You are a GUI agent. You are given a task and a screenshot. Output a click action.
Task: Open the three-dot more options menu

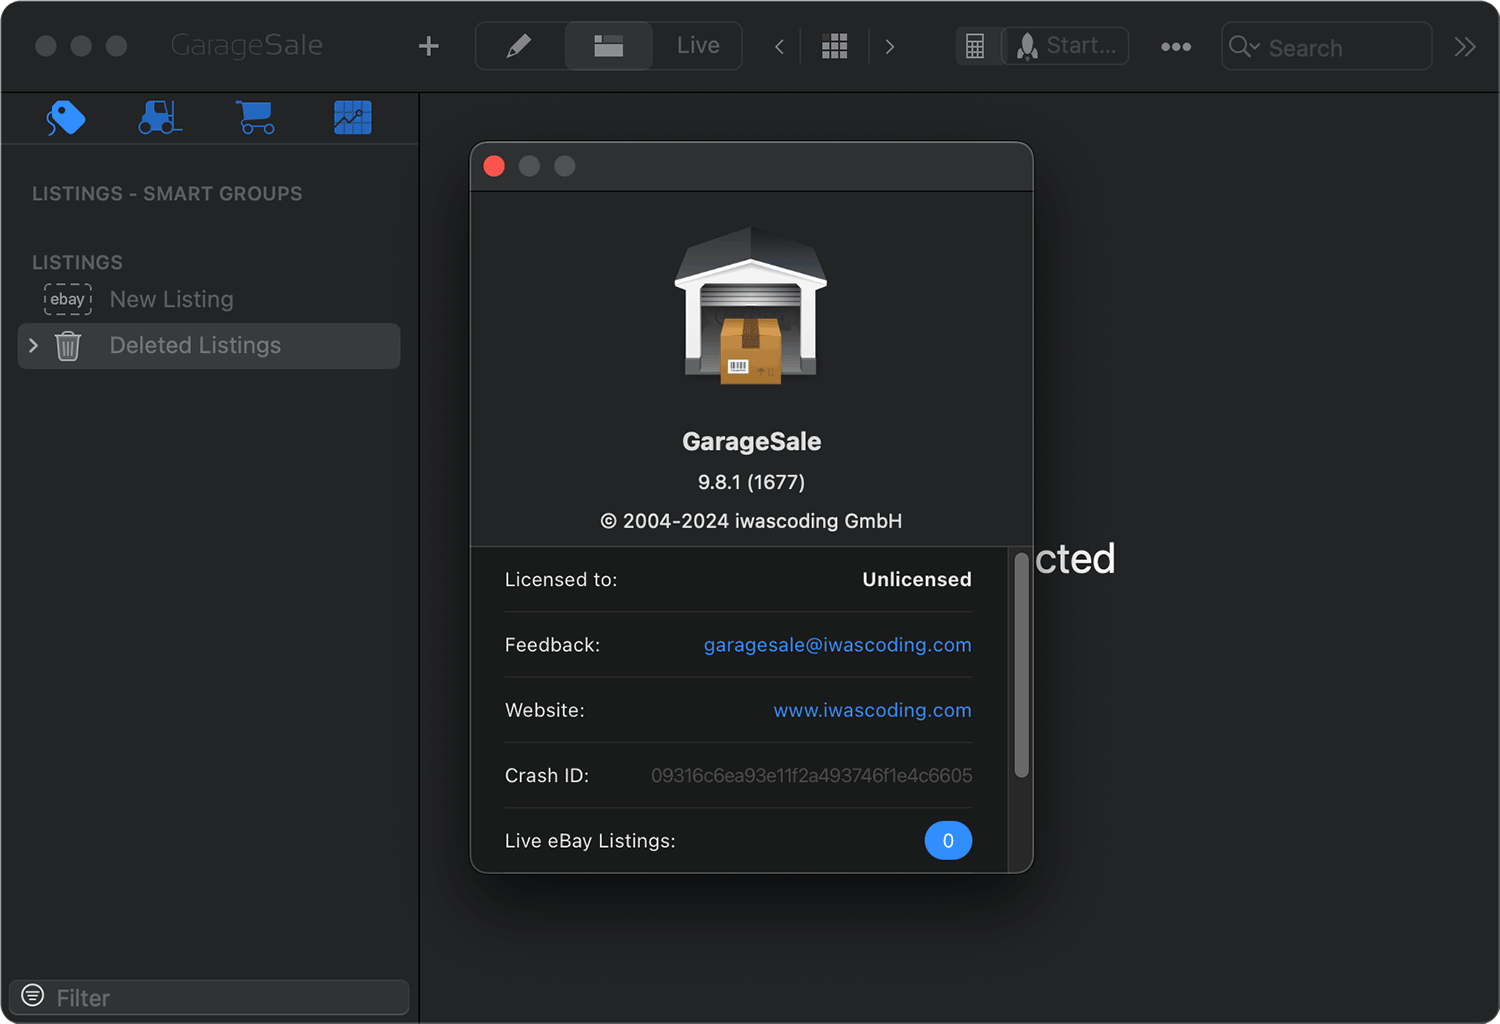(1175, 47)
